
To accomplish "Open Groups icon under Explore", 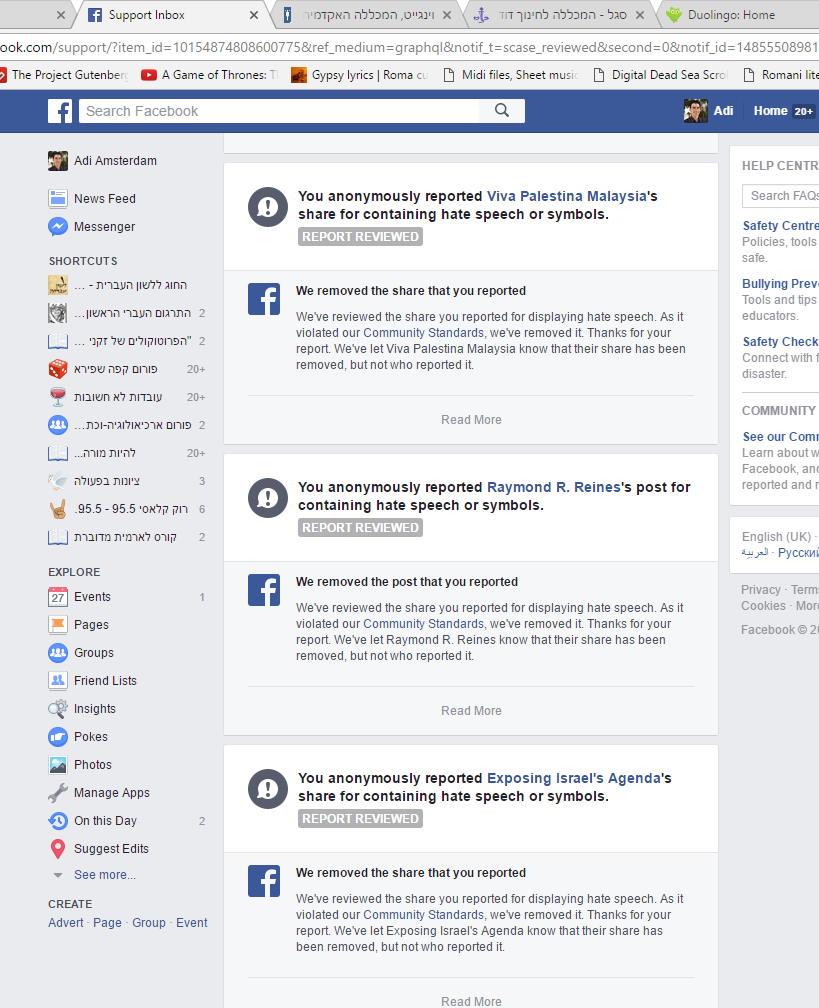I will tap(58, 652).
